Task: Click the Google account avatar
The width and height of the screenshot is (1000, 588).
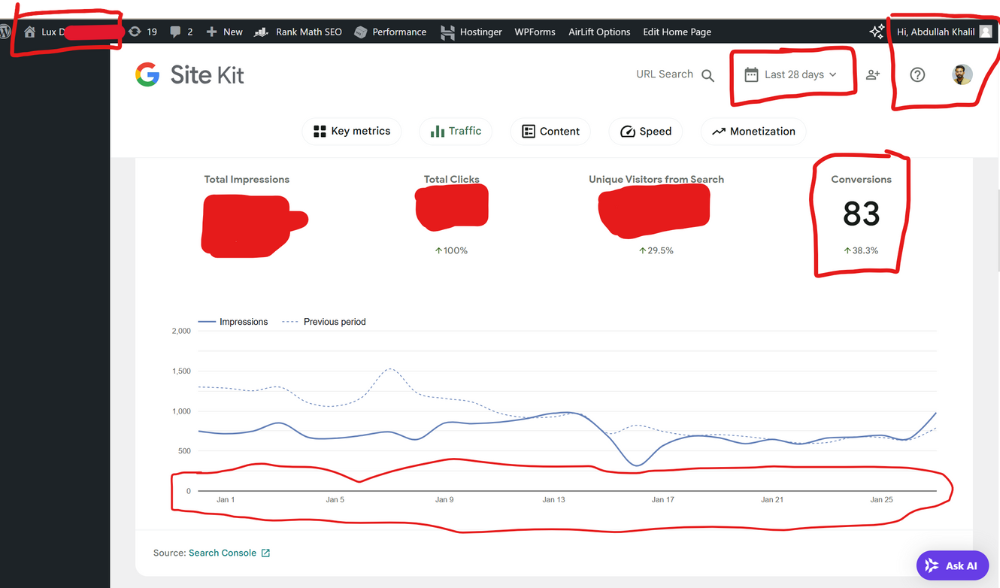Action: point(962,75)
